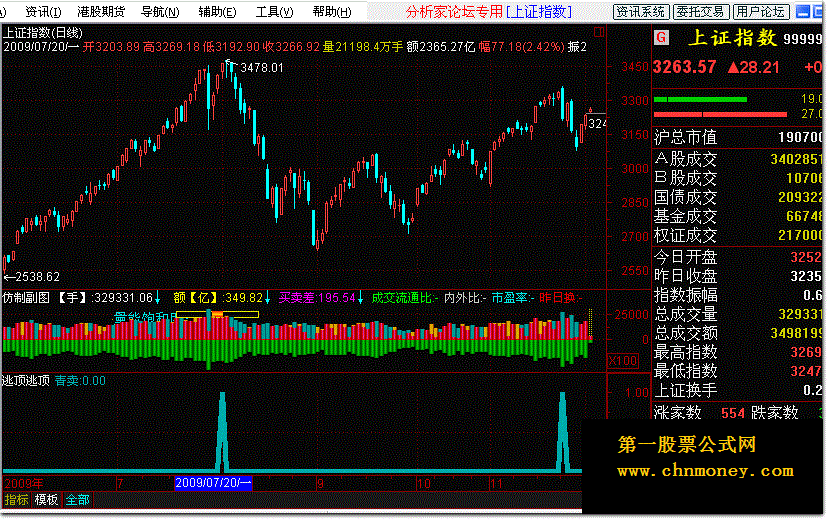The width and height of the screenshot is (829, 520).
Task: Open the 港股期货 menu
Action: coord(101,12)
